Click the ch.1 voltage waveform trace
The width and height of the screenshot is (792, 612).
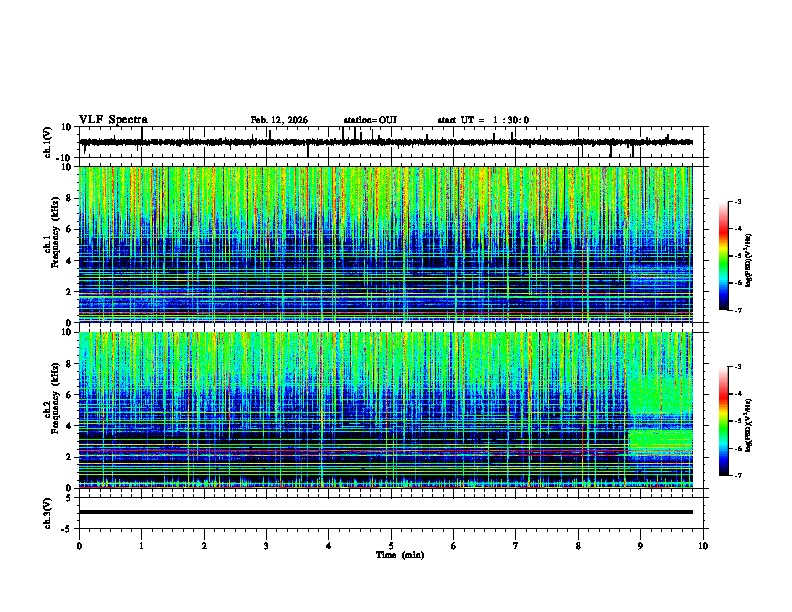tap(386, 142)
